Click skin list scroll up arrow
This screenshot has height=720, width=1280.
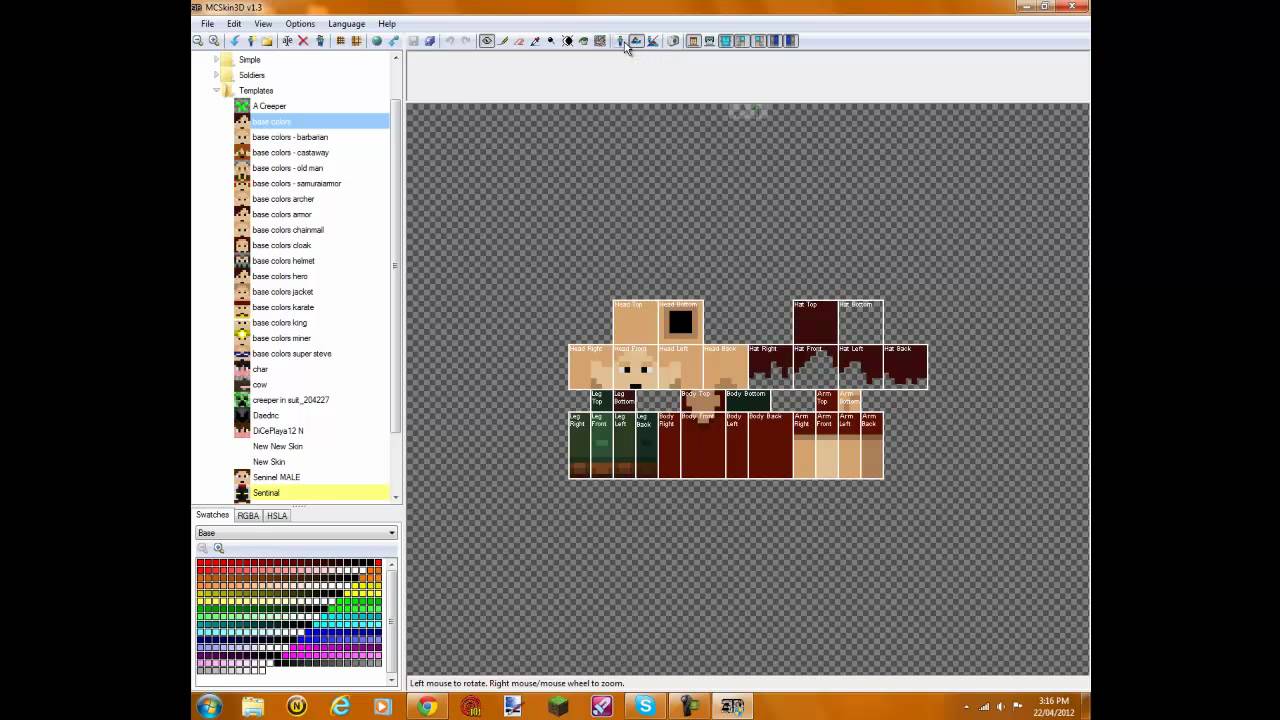(x=396, y=58)
